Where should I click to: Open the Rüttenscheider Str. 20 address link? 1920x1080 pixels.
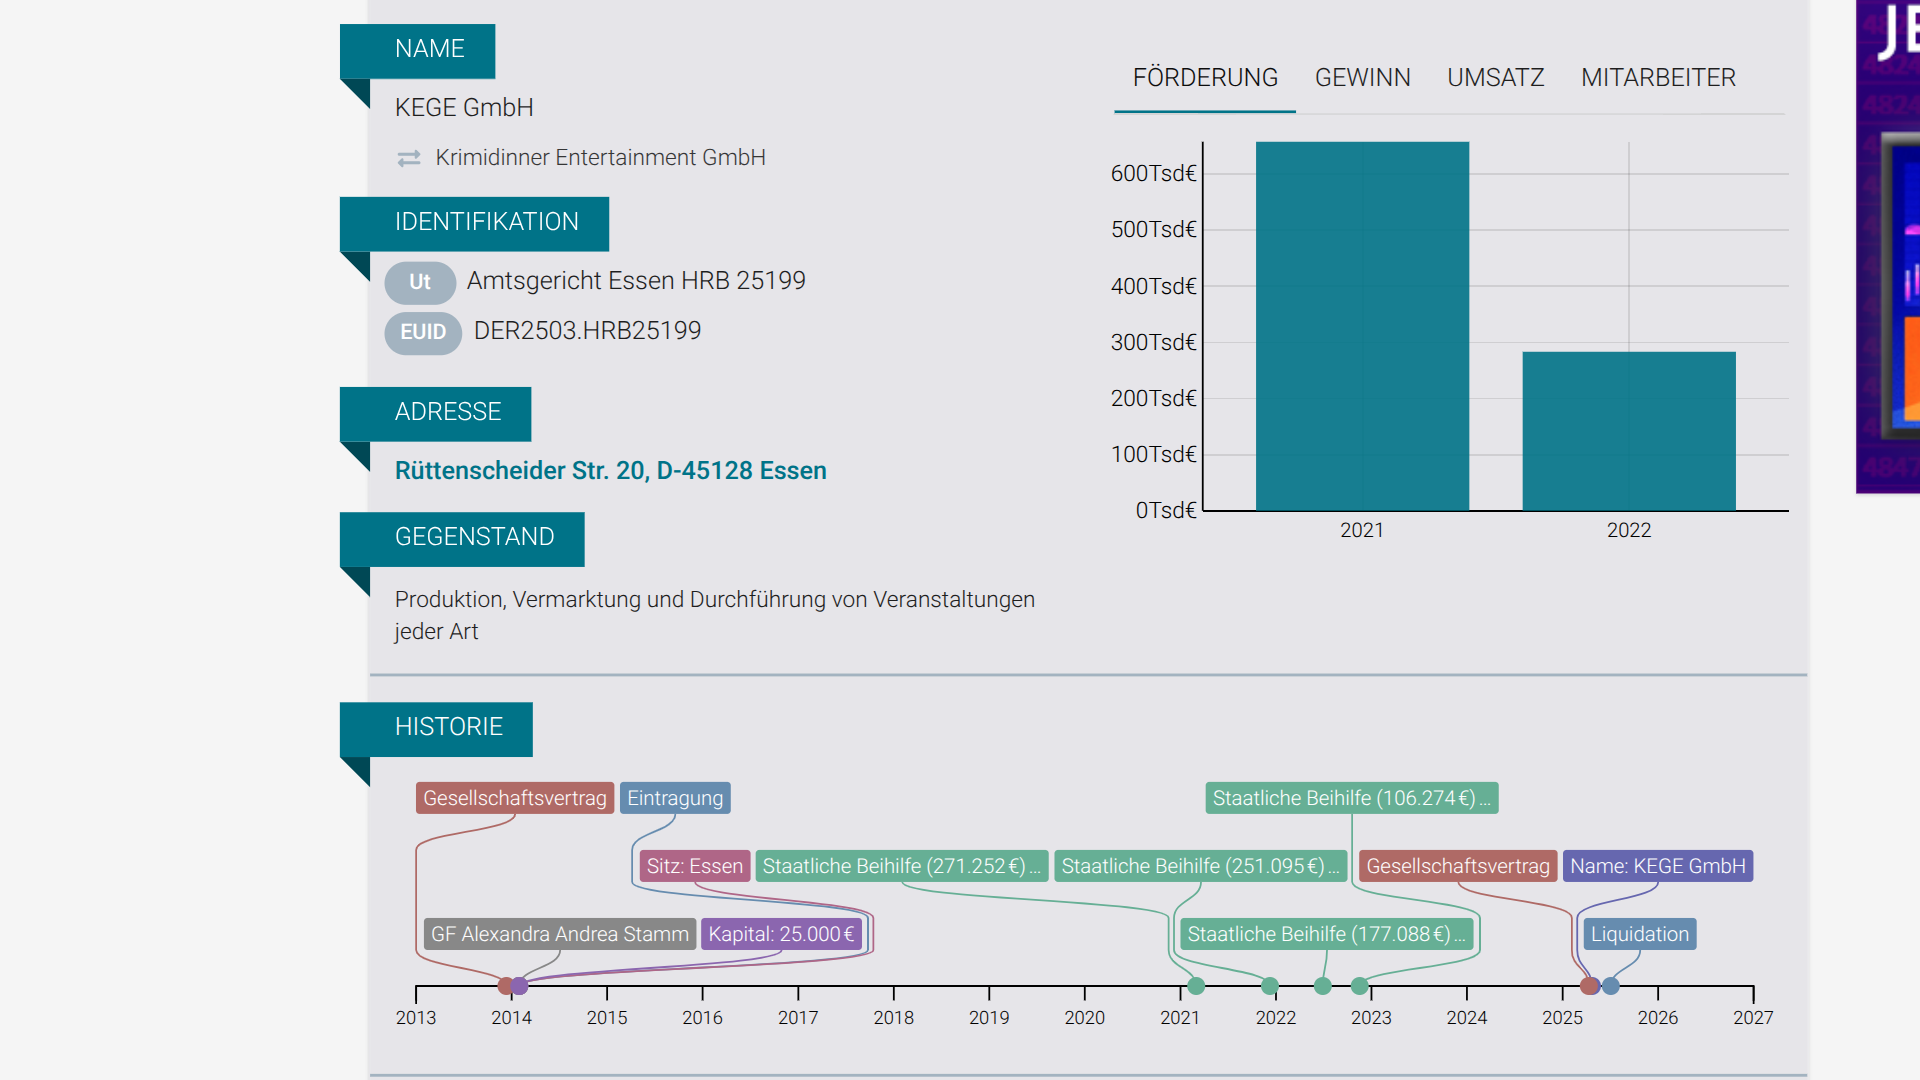coord(610,470)
